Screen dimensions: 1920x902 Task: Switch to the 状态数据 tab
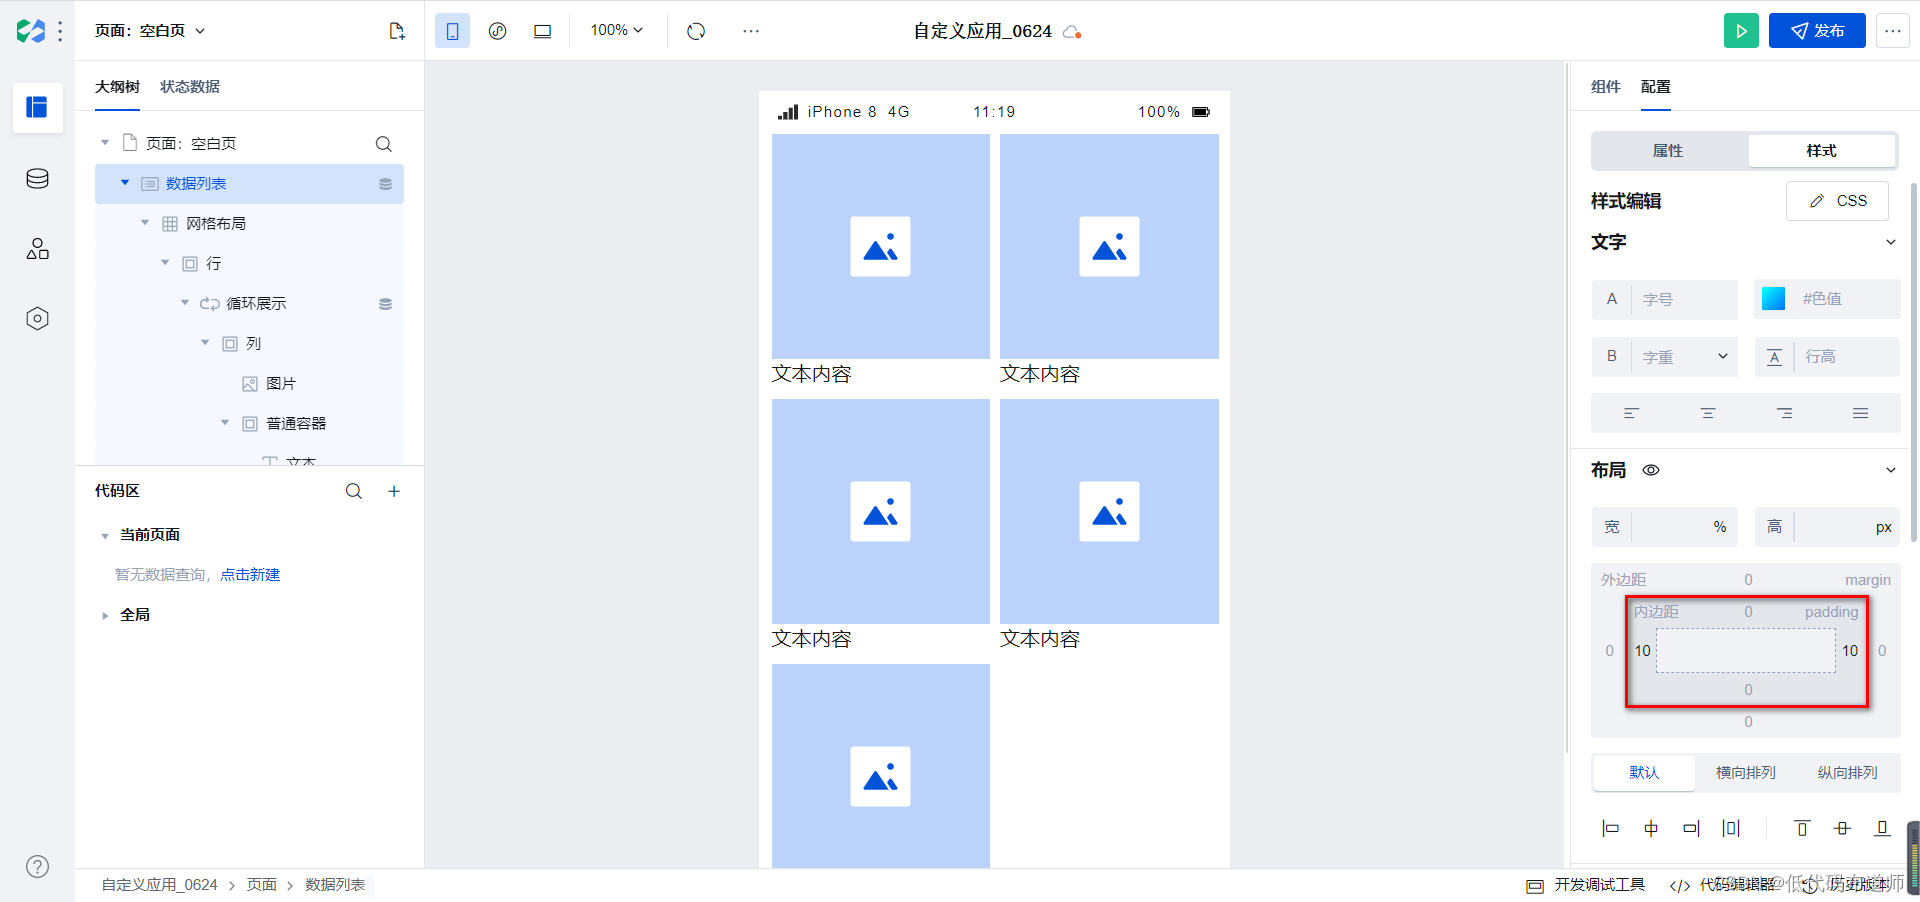point(190,87)
